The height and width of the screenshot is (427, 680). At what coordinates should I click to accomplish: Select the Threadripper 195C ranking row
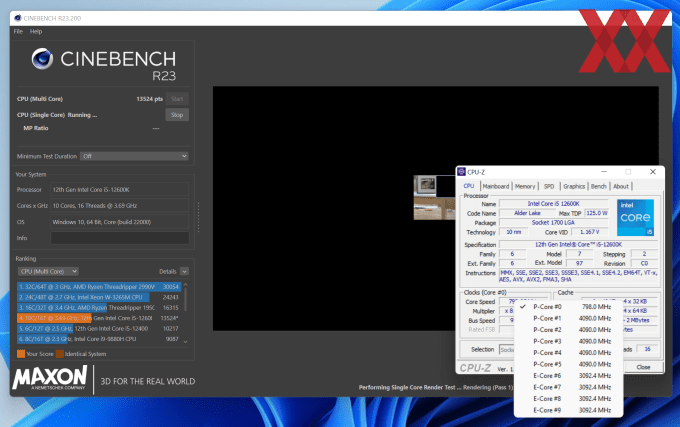(x=99, y=307)
